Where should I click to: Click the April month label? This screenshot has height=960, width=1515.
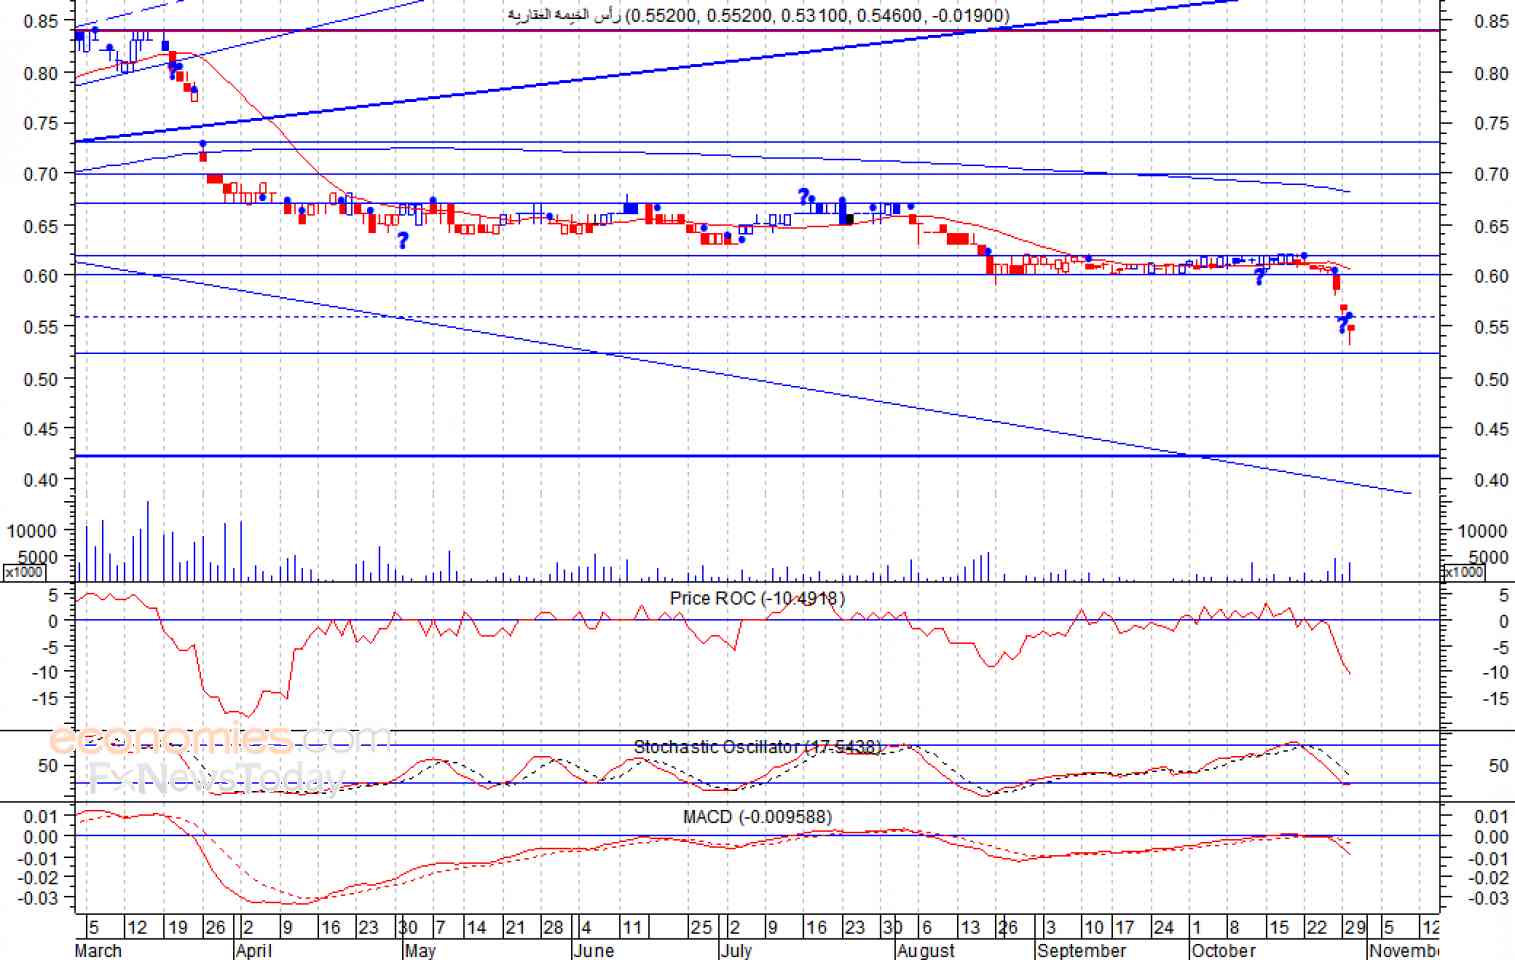[253, 950]
